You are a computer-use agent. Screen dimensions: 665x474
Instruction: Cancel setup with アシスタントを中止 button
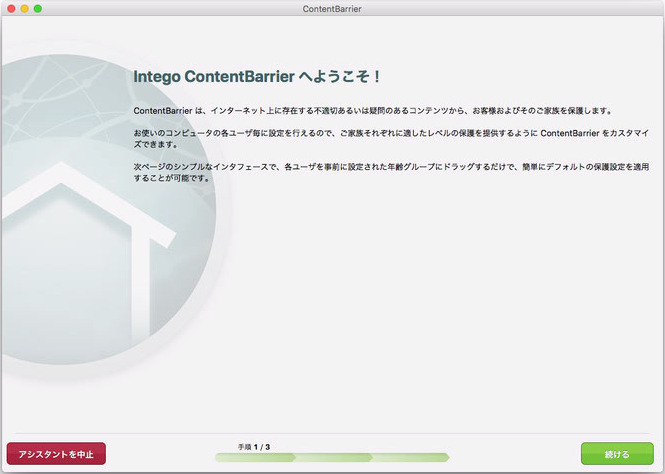(56, 454)
